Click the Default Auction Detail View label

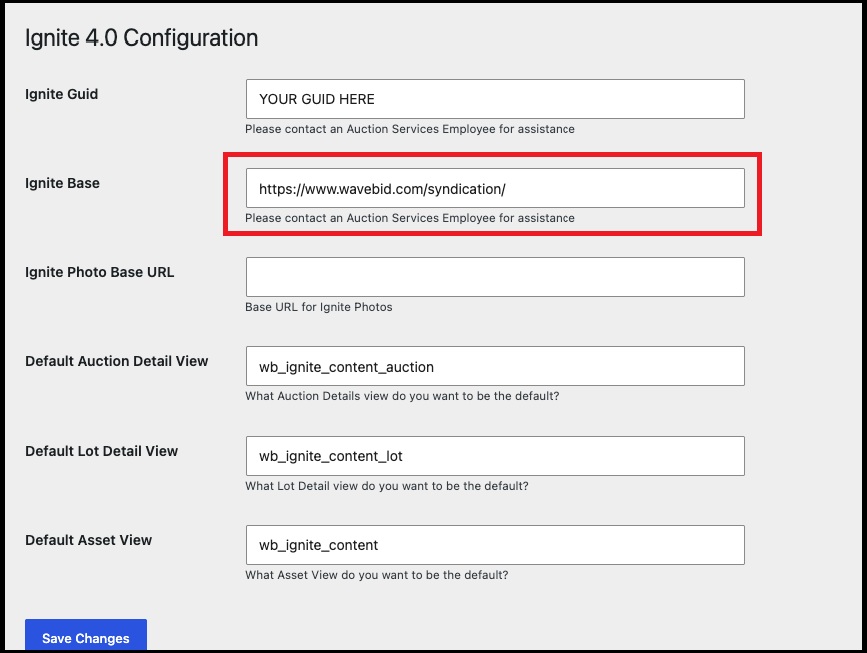(117, 361)
